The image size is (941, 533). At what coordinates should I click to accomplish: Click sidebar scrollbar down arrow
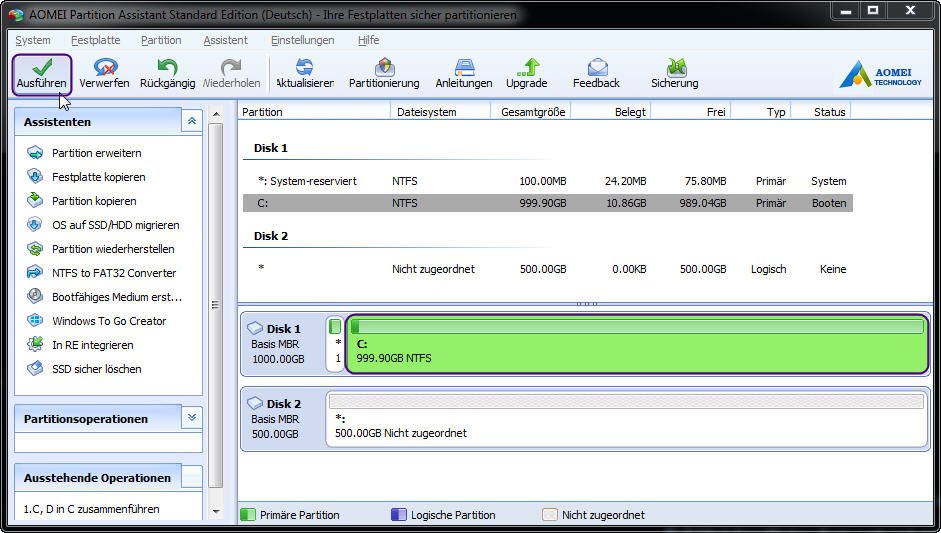tap(216, 512)
